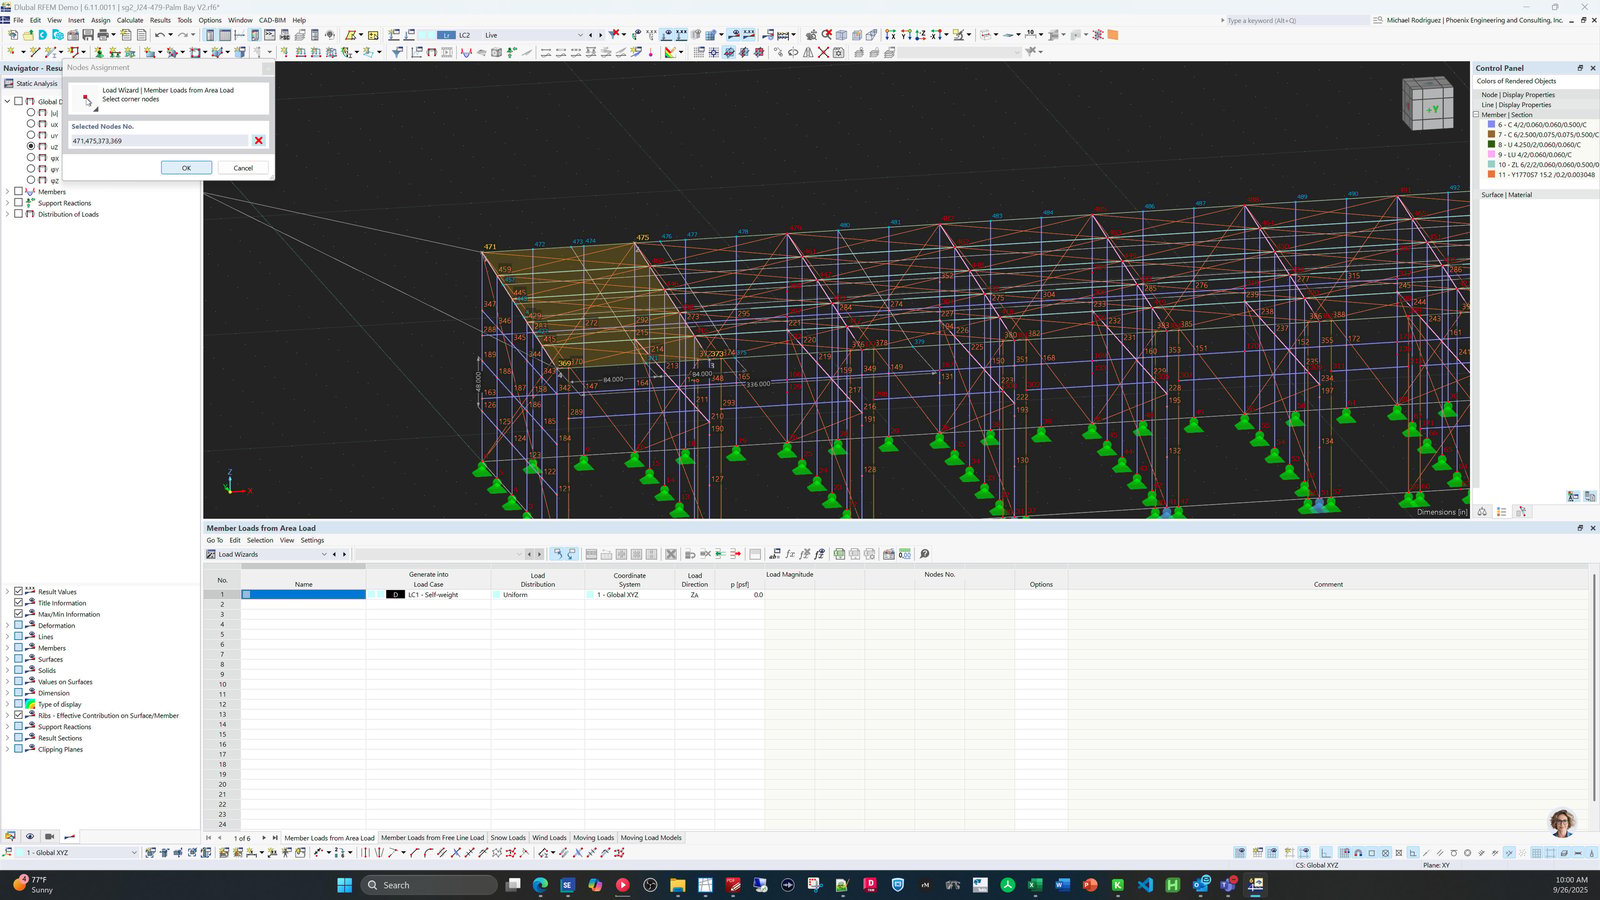1600x900 pixels.
Task: Open the CAD-BIM menu
Action: coord(272,20)
